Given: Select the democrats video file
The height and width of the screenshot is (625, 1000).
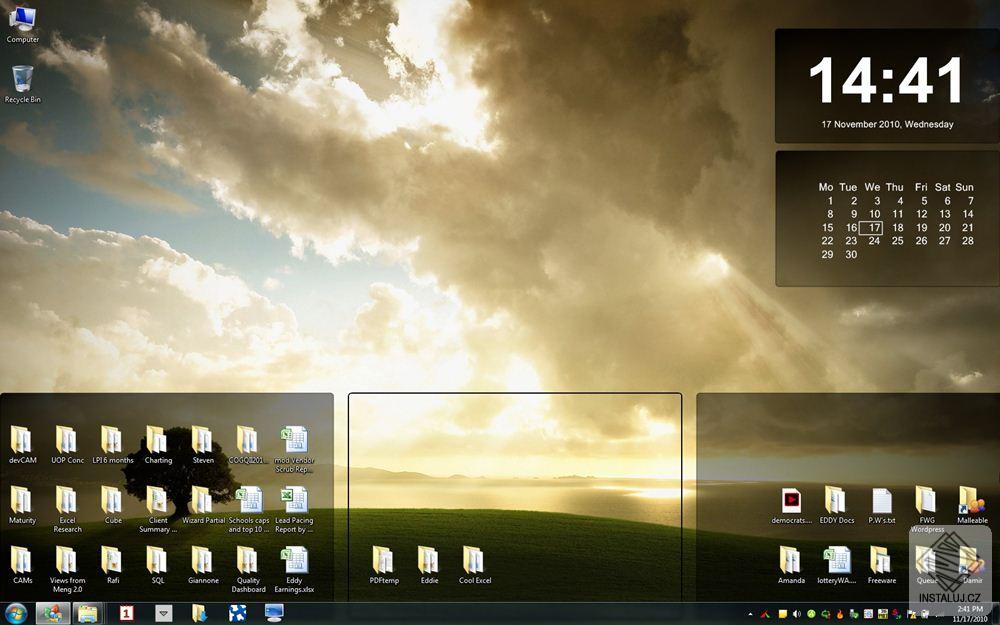Looking at the screenshot, I should (791, 505).
